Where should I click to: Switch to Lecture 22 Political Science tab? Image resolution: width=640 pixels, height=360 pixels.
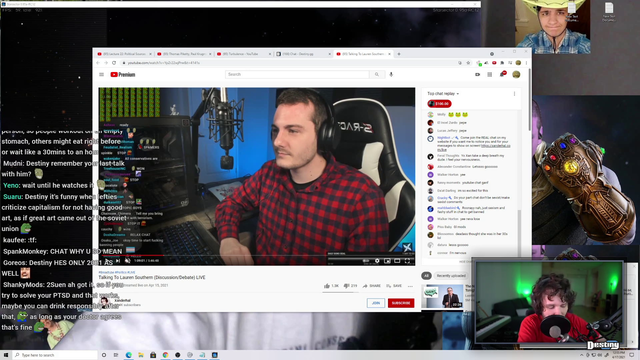click(x=123, y=54)
